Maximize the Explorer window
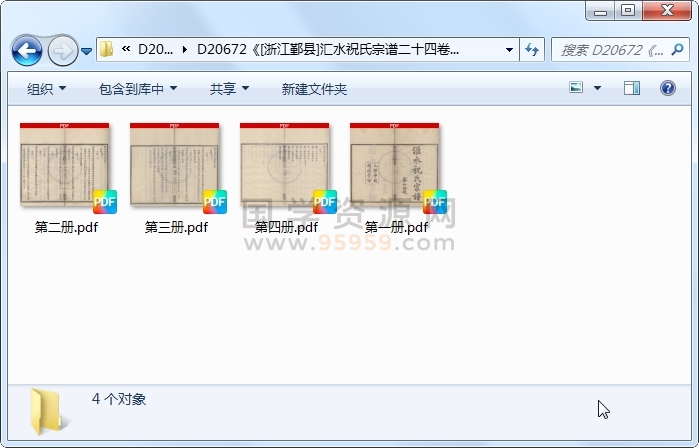Image resolution: width=699 pixels, height=448 pixels. [x=628, y=11]
